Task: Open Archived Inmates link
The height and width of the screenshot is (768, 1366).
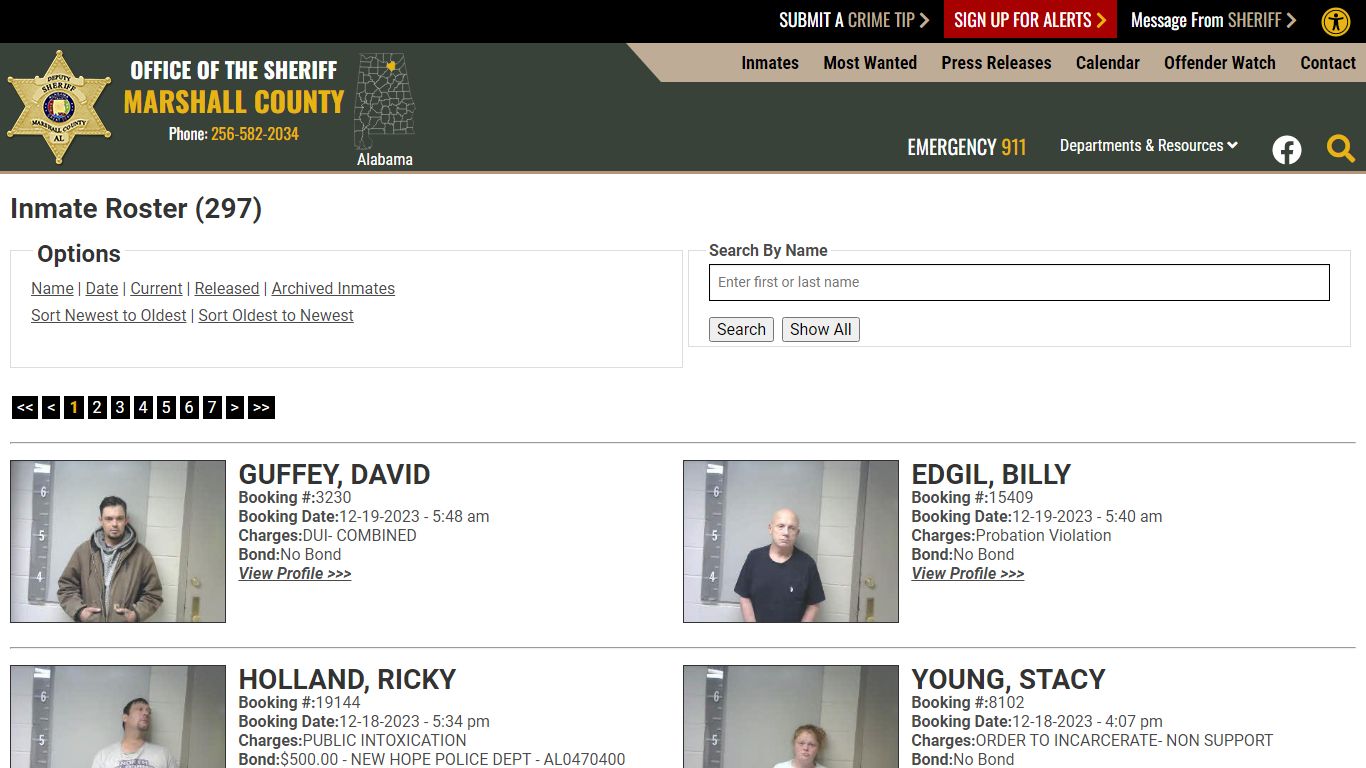Action: [x=333, y=288]
